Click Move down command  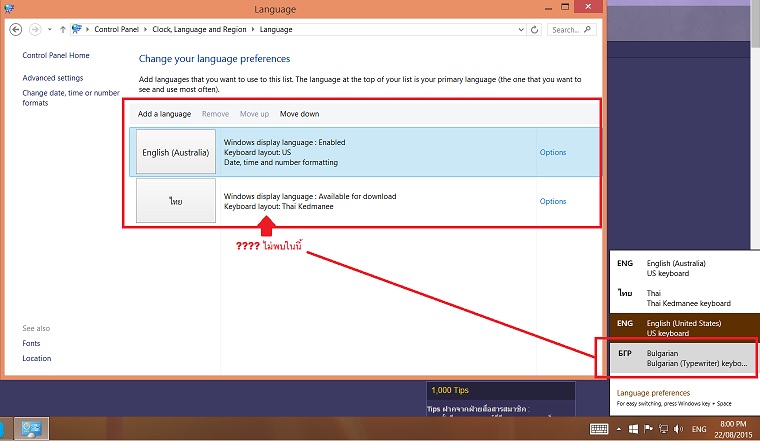[x=300, y=114]
